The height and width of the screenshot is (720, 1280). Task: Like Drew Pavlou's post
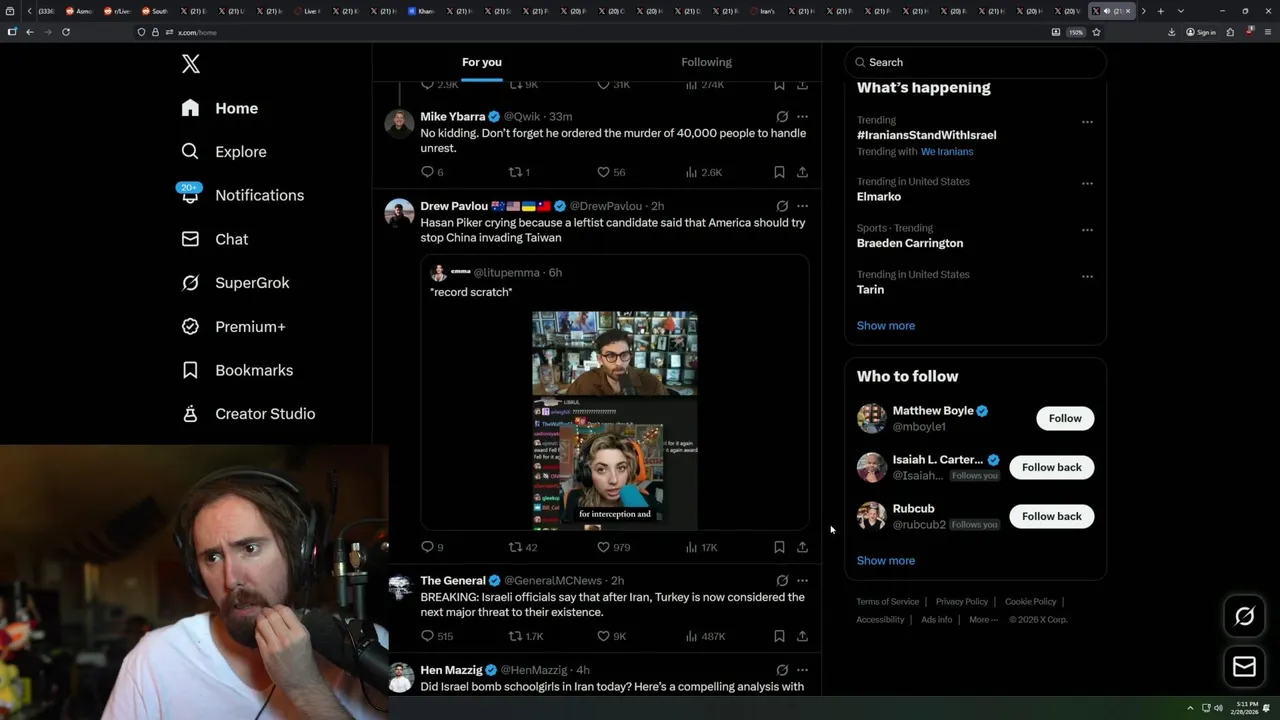pos(613,547)
